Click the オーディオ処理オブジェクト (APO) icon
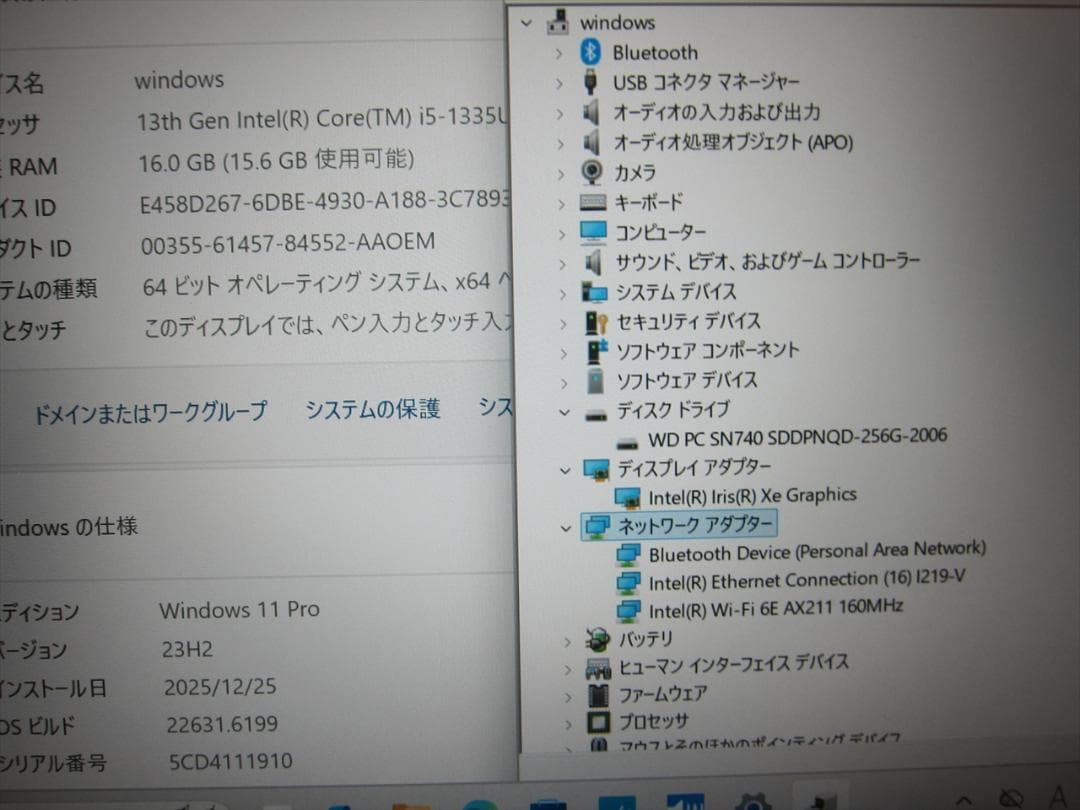The height and width of the screenshot is (810, 1080). click(x=591, y=142)
